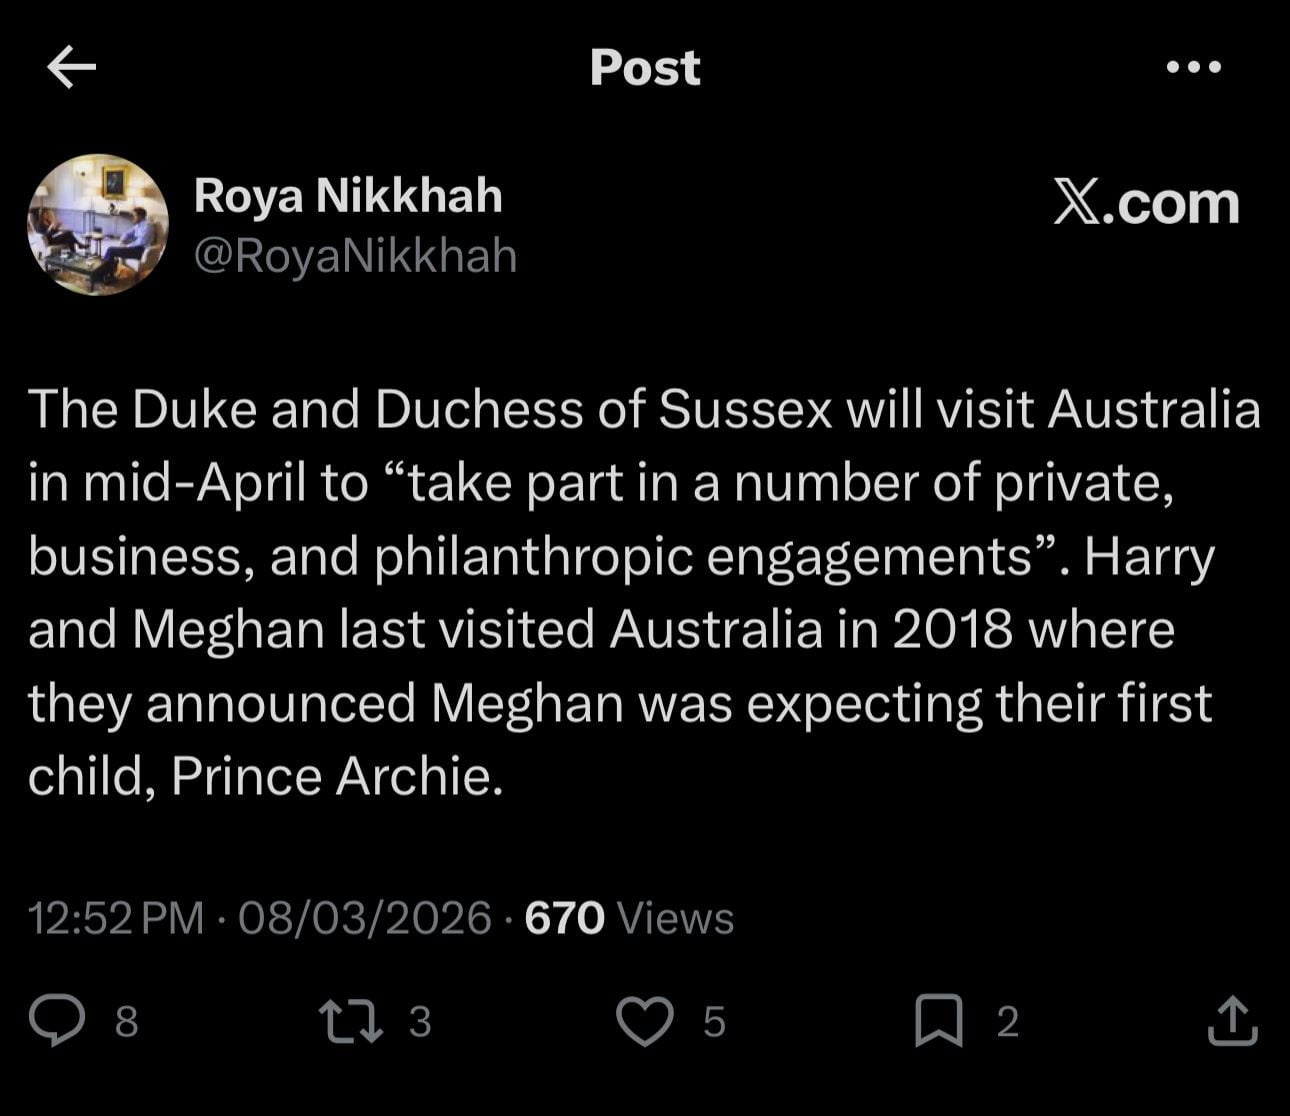Navigate back using the left arrow

[71, 67]
